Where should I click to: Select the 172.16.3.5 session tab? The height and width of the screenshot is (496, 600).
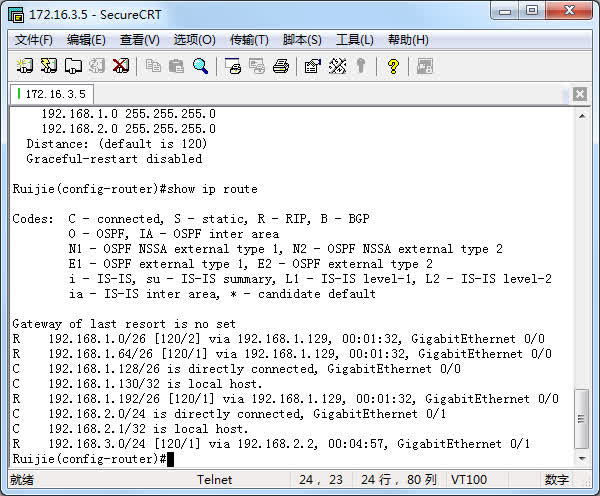click(53, 94)
